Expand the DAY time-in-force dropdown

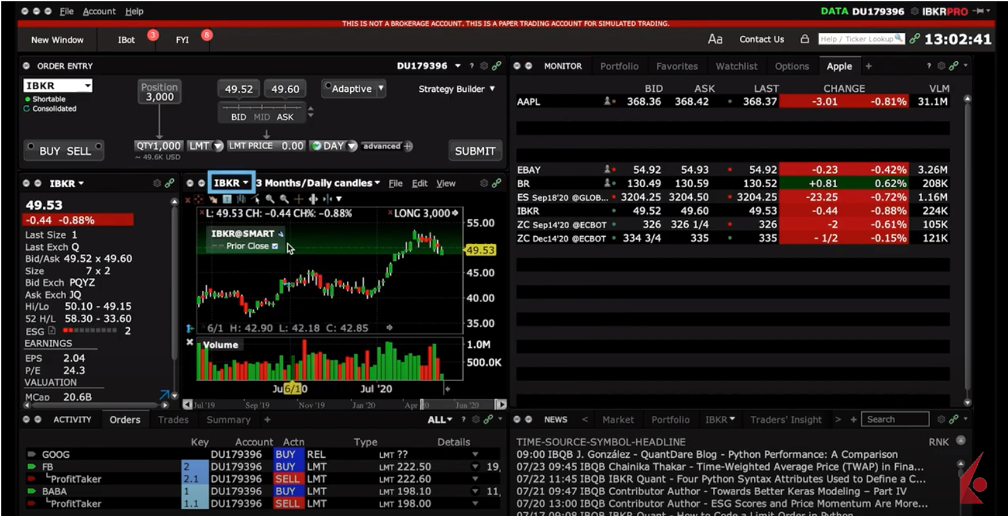point(332,146)
